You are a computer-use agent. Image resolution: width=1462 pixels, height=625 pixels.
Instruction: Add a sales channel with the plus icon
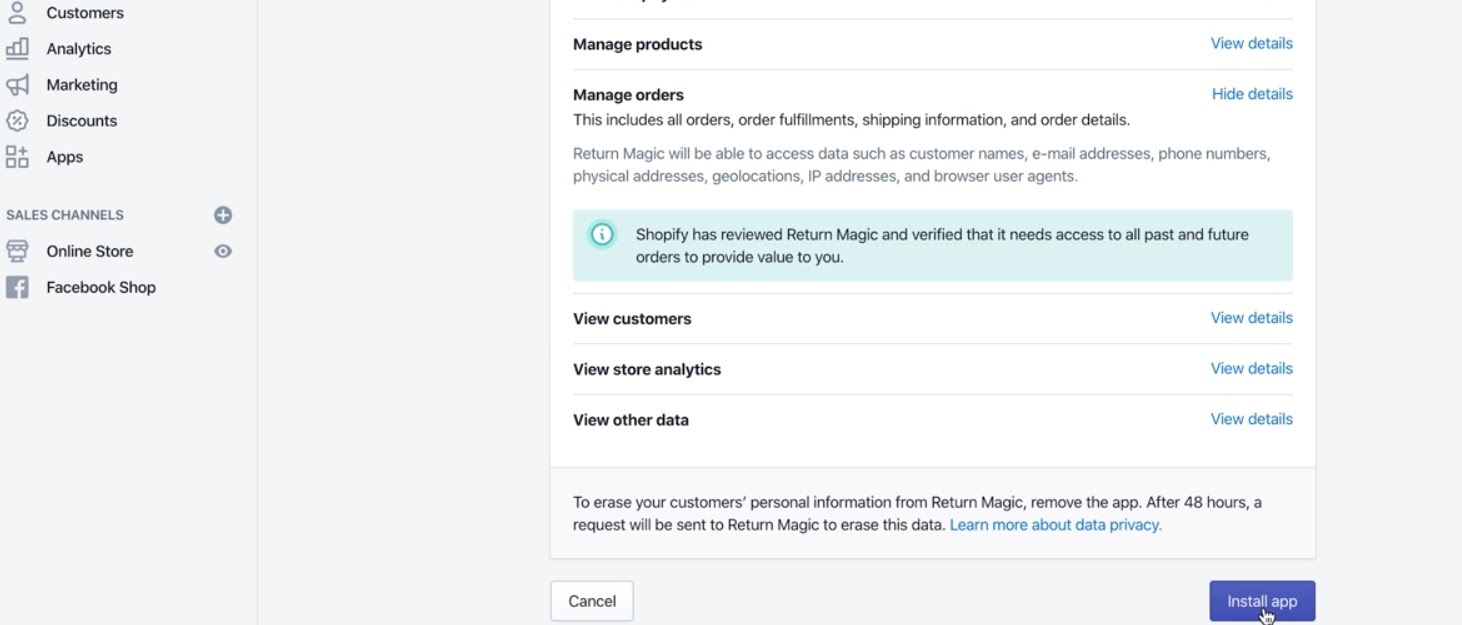tap(223, 215)
